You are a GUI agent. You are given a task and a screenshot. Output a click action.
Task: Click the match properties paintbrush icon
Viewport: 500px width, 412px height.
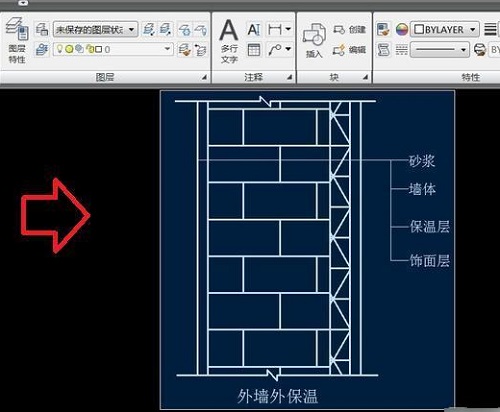coord(383,30)
